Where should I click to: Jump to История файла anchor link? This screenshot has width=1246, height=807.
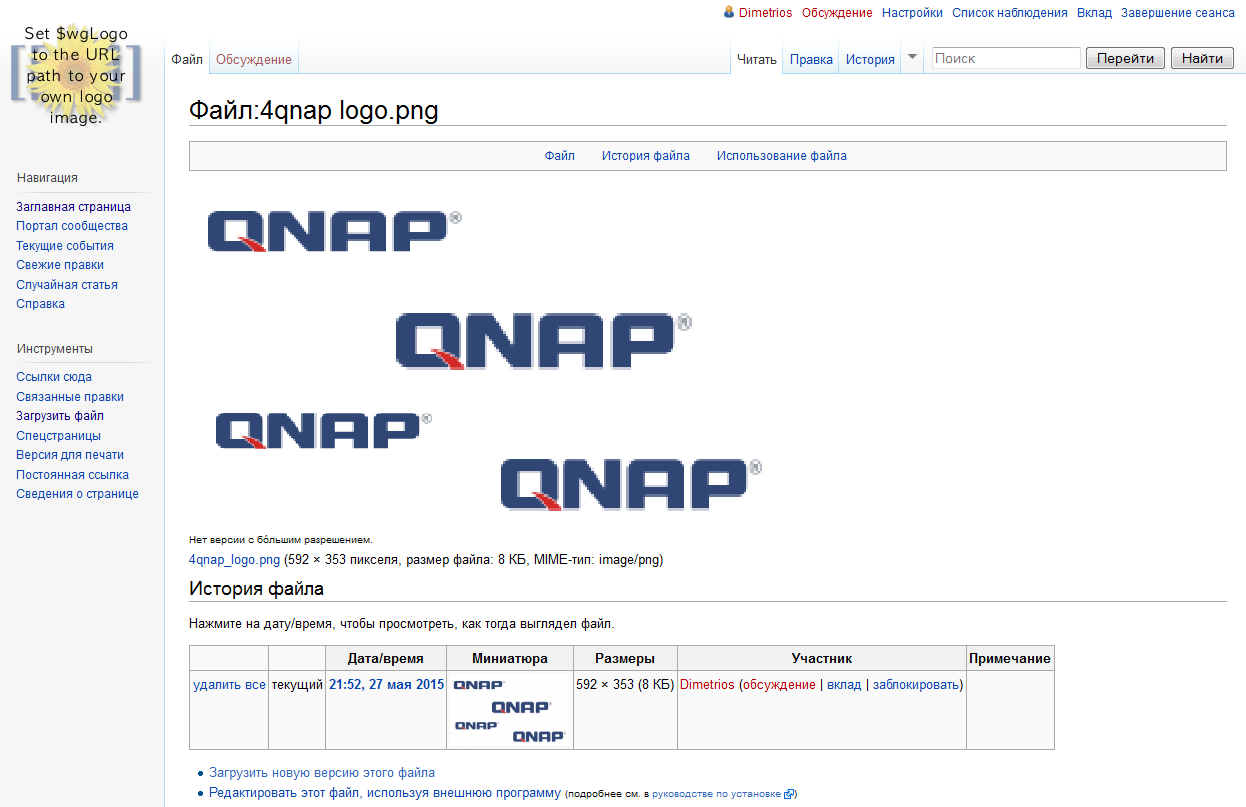click(646, 156)
